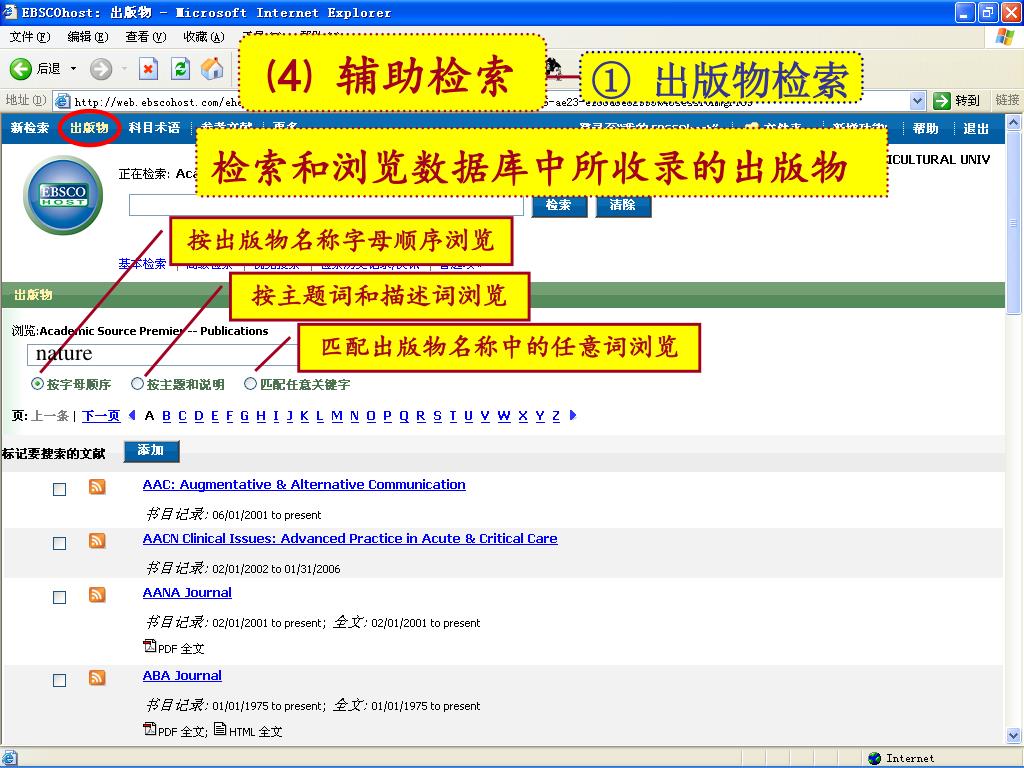Open the 编辑(E) menu
Viewport: 1024px width, 768px height.
point(88,37)
